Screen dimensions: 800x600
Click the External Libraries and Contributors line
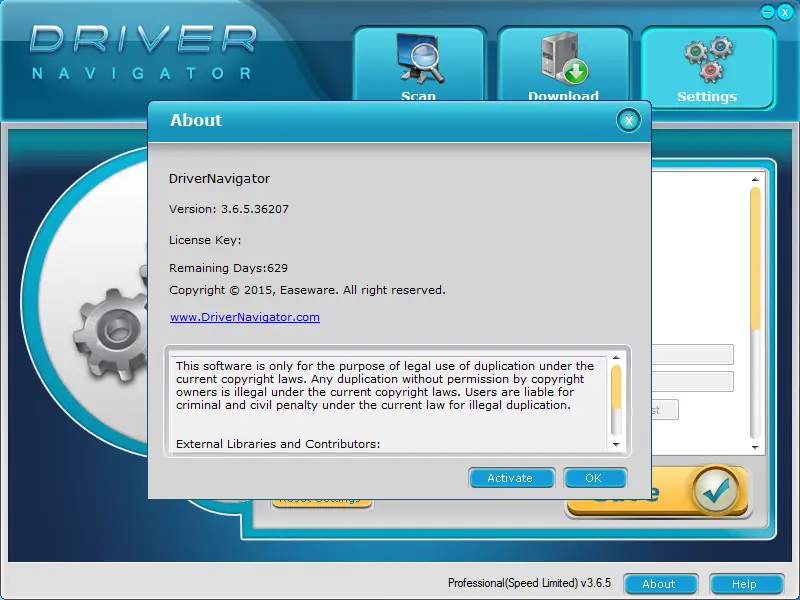(278, 444)
